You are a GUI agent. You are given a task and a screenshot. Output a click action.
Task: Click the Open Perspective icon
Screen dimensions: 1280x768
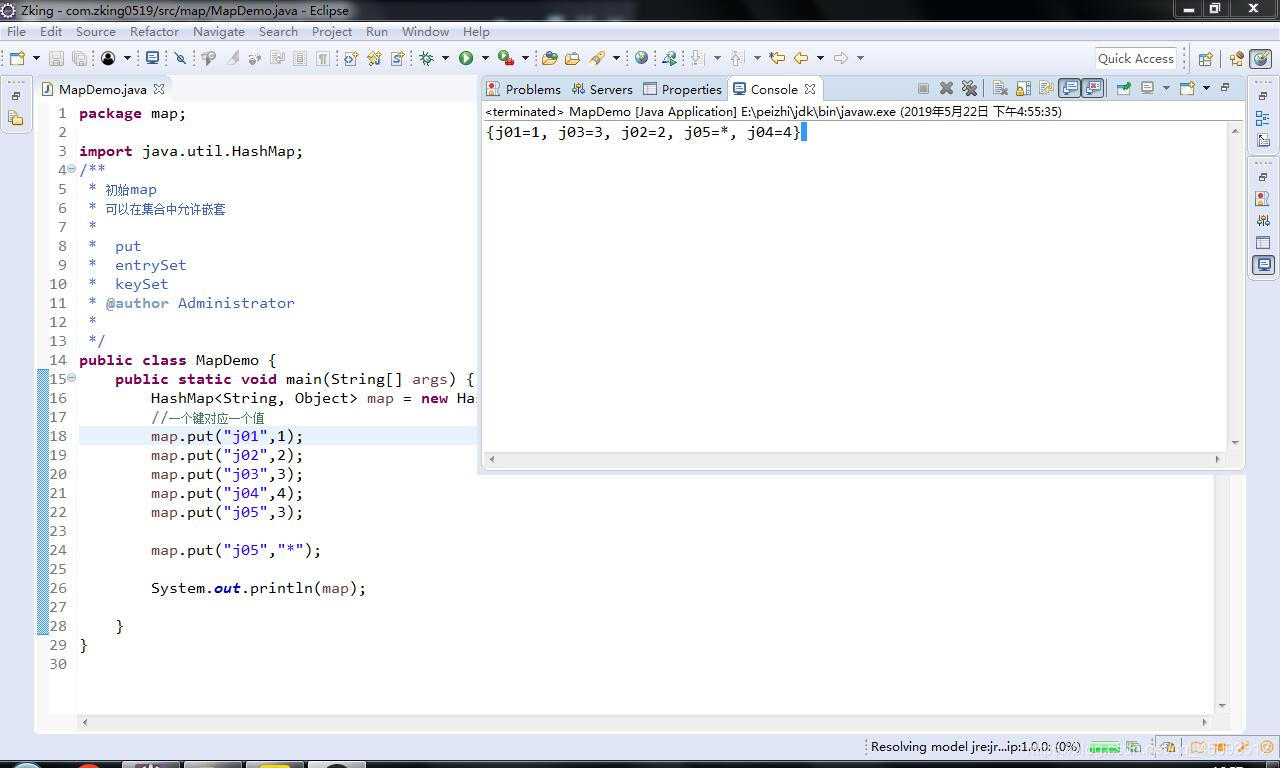1205,58
